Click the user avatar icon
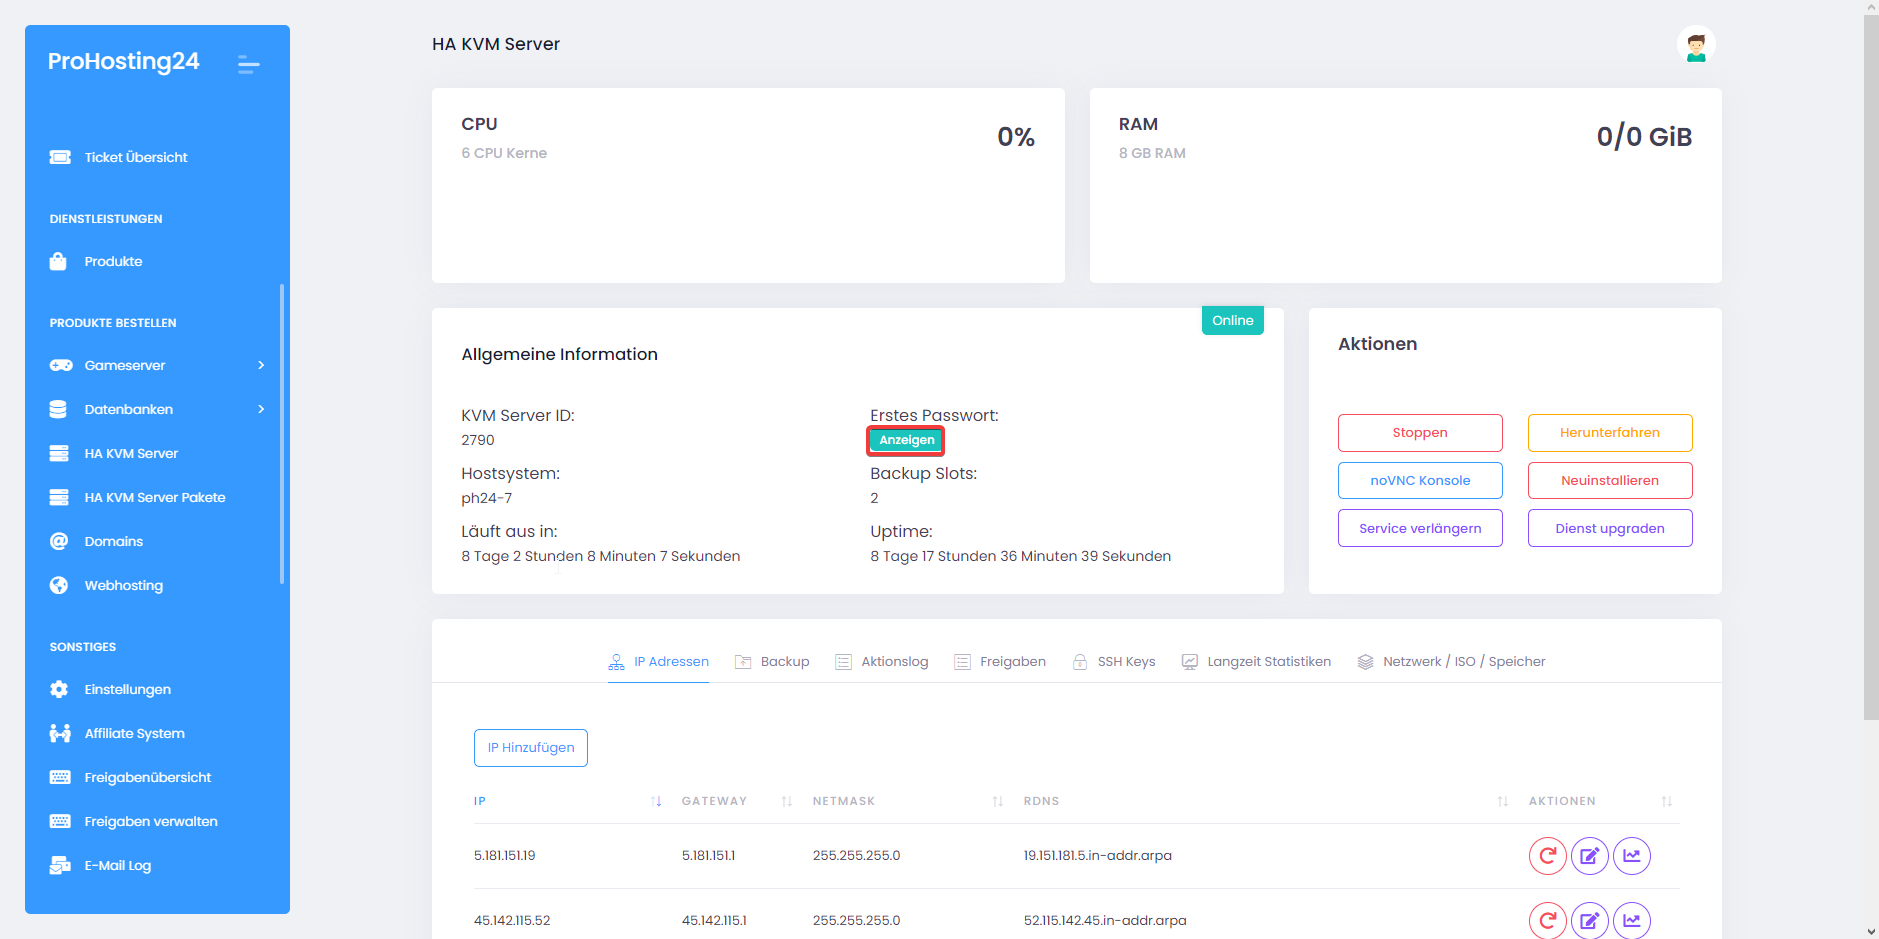The width and height of the screenshot is (1879, 939). pyautogui.click(x=1696, y=45)
